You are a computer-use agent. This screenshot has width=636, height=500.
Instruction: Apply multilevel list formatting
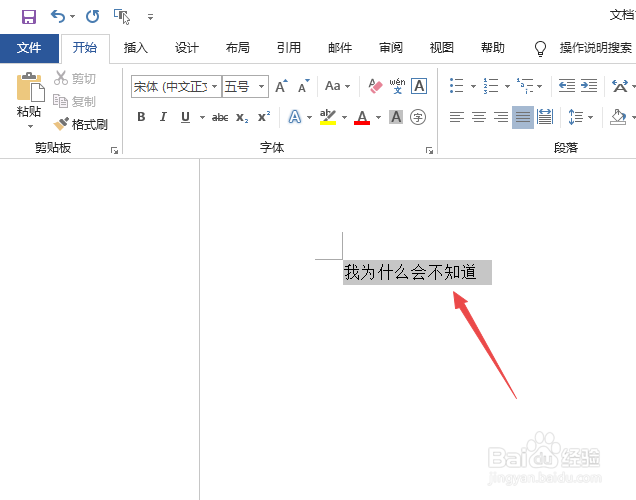pyautogui.click(x=525, y=86)
